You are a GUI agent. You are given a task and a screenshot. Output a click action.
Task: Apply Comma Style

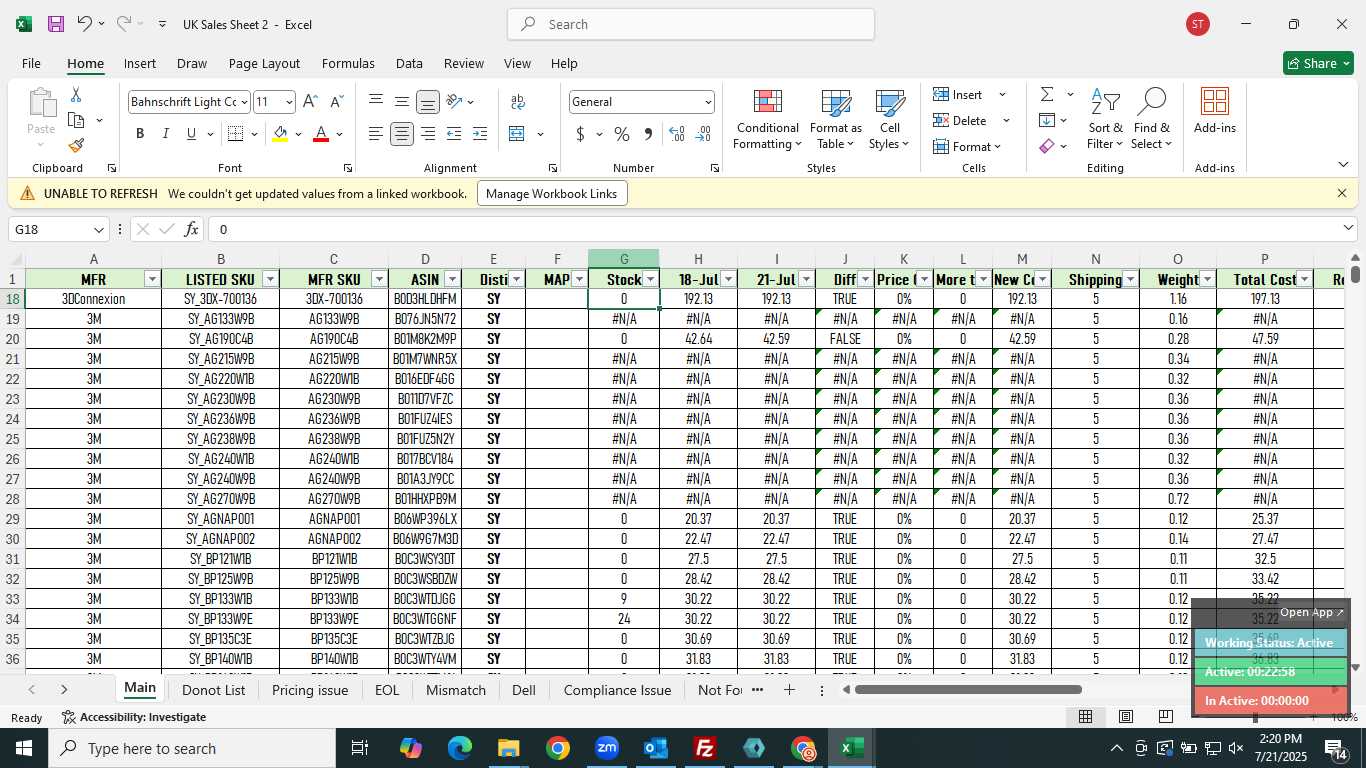pyautogui.click(x=648, y=134)
